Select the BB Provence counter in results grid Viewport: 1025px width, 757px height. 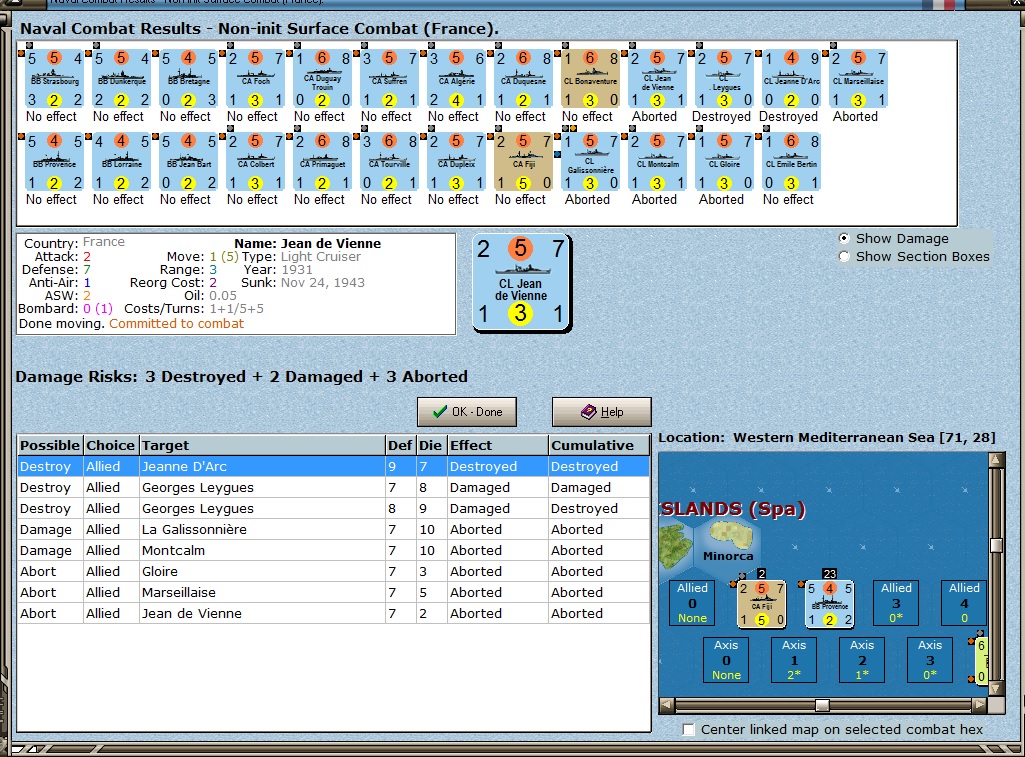coord(54,162)
